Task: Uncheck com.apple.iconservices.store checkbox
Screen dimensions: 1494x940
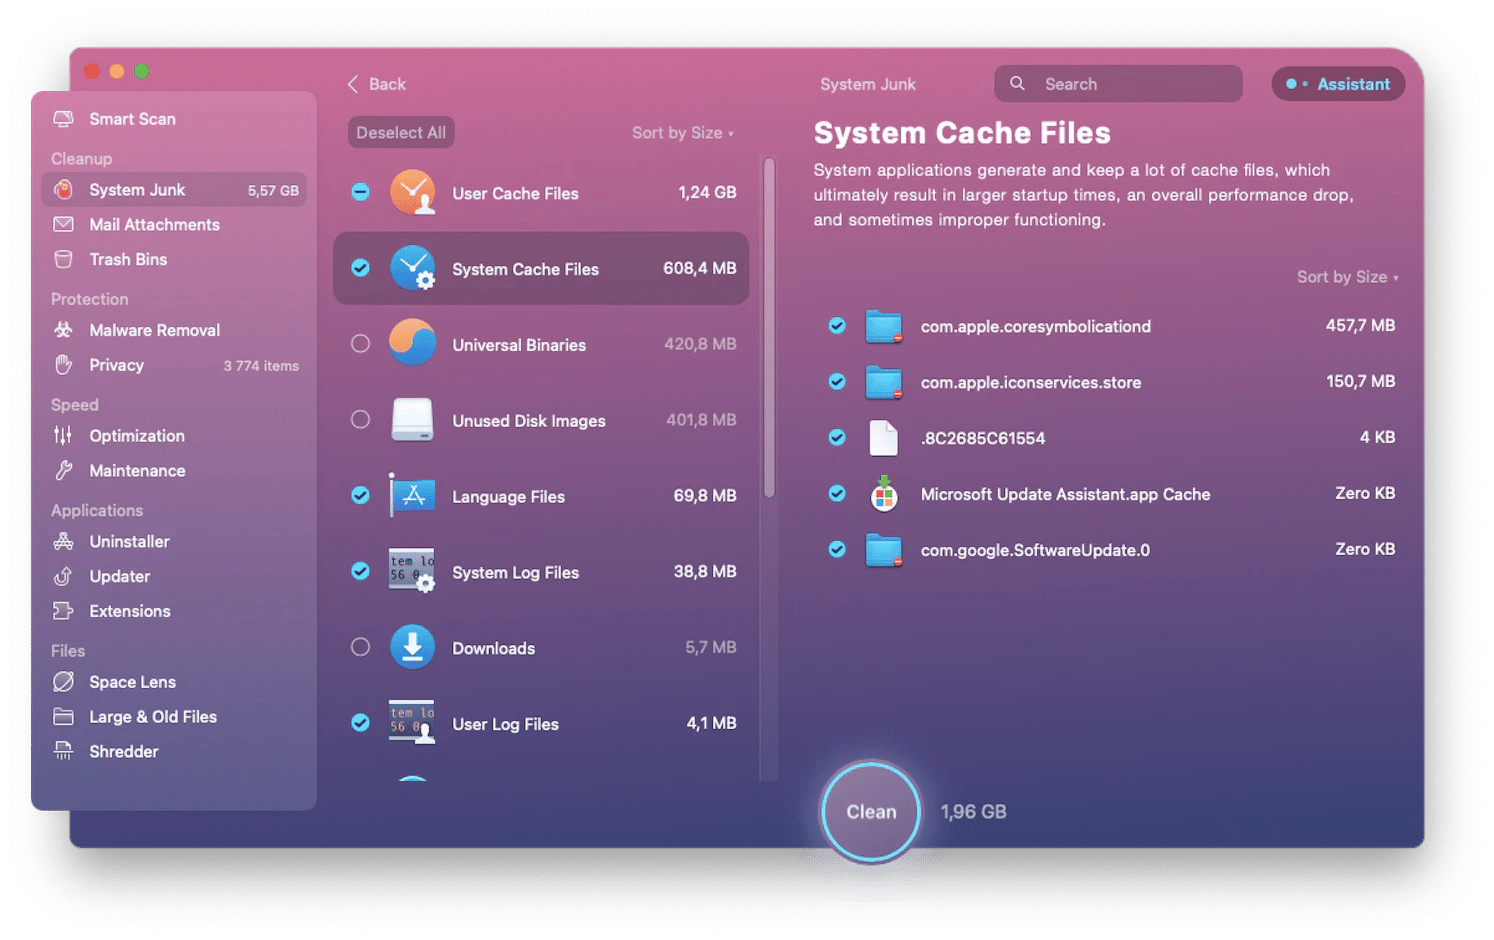Action: (x=837, y=381)
